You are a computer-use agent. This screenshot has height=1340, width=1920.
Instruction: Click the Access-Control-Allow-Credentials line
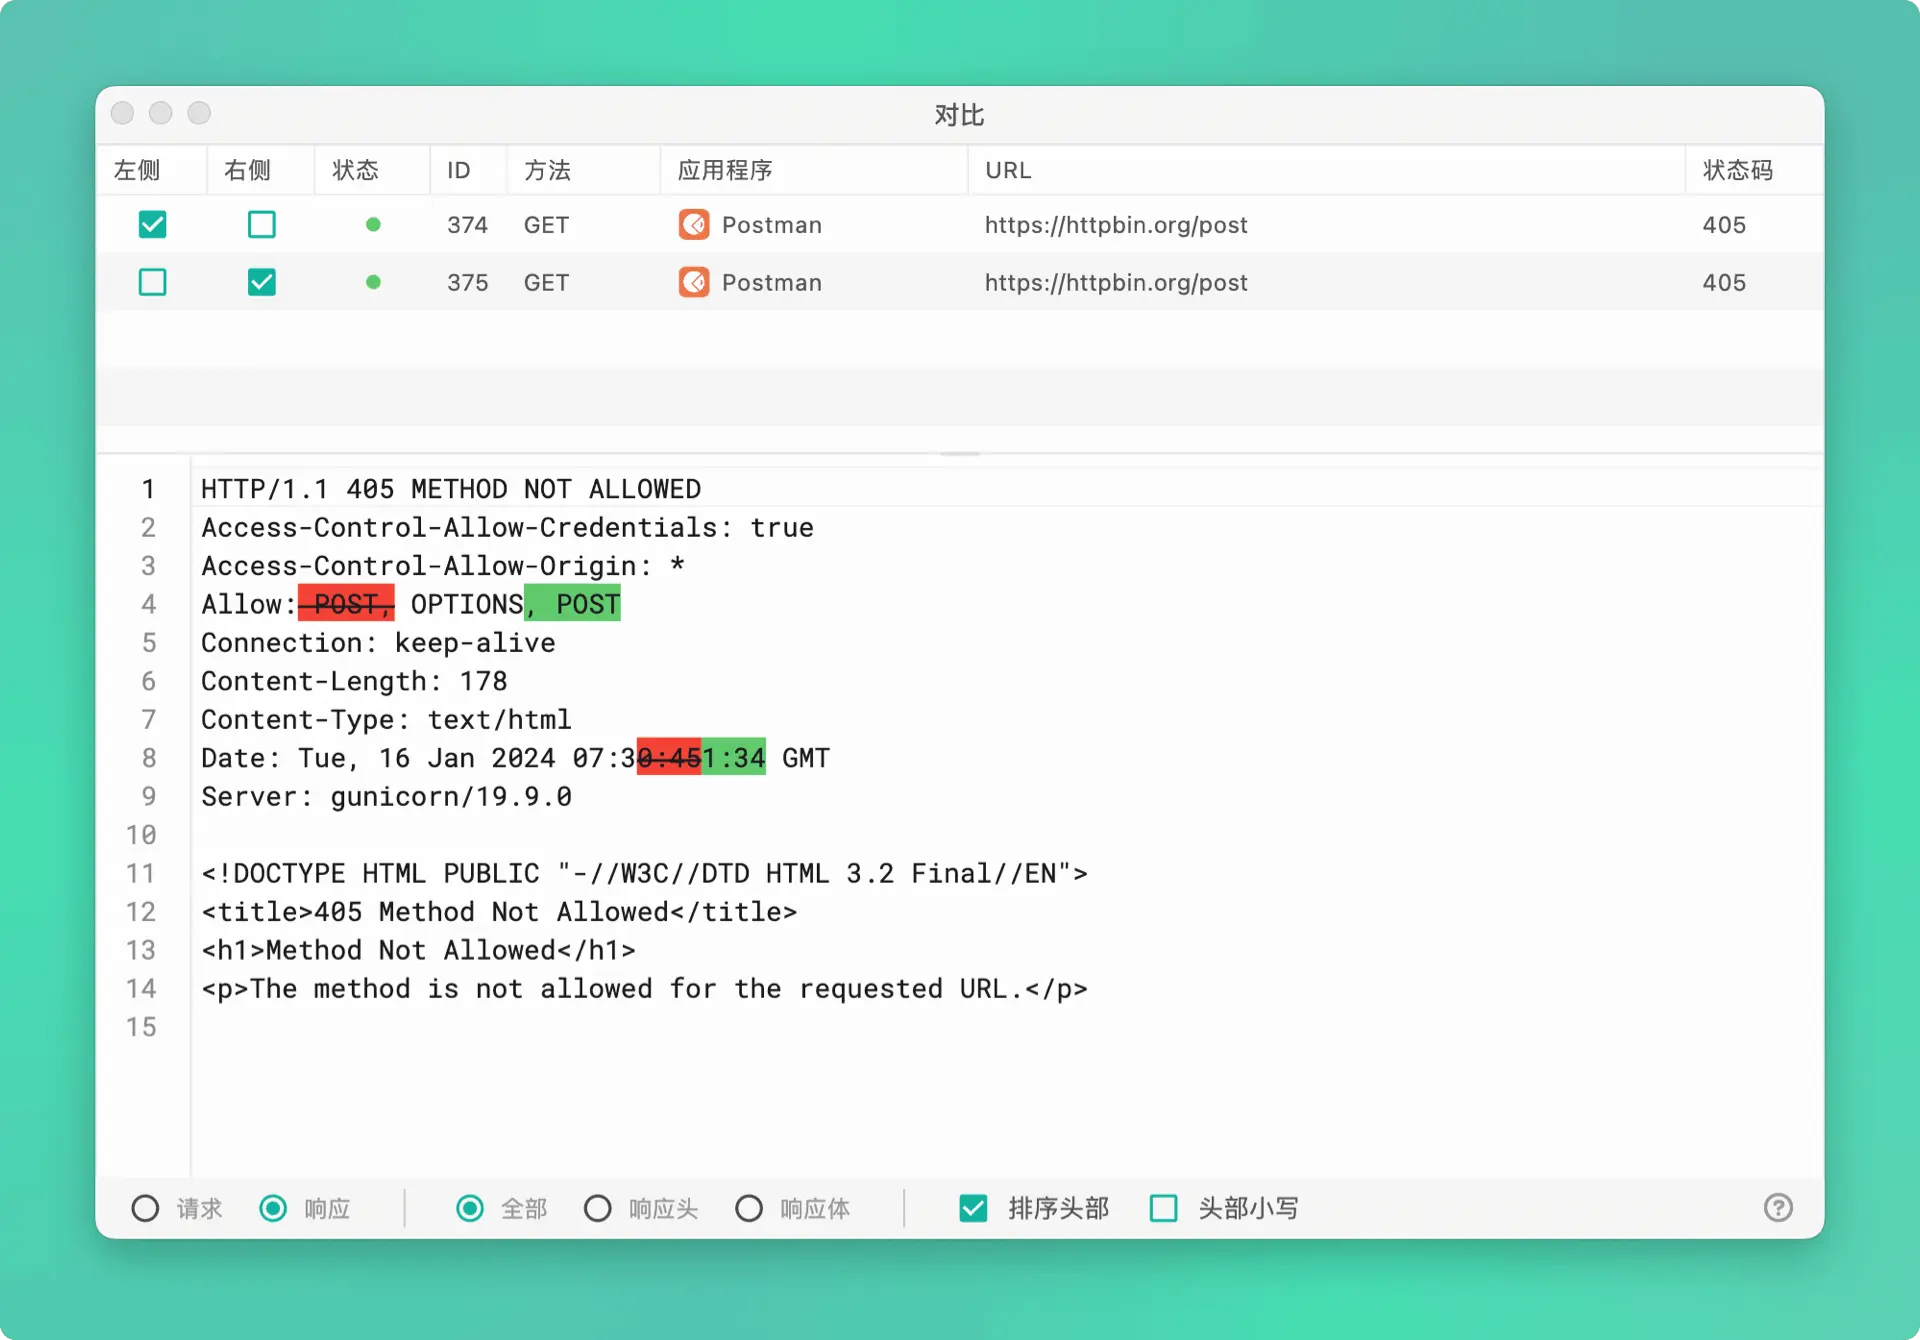tap(507, 528)
